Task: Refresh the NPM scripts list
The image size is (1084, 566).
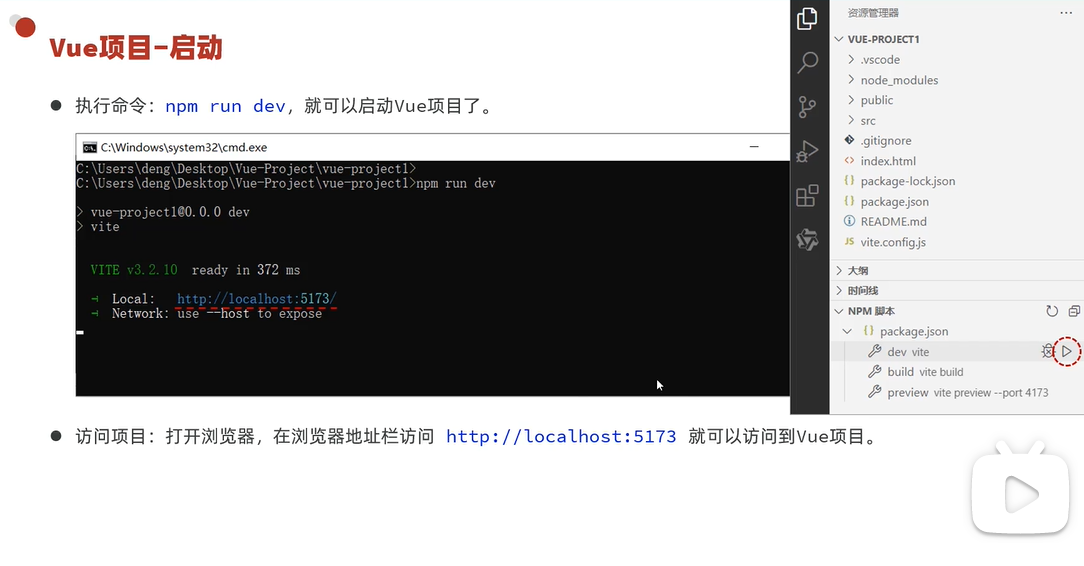Action: [x=1052, y=311]
